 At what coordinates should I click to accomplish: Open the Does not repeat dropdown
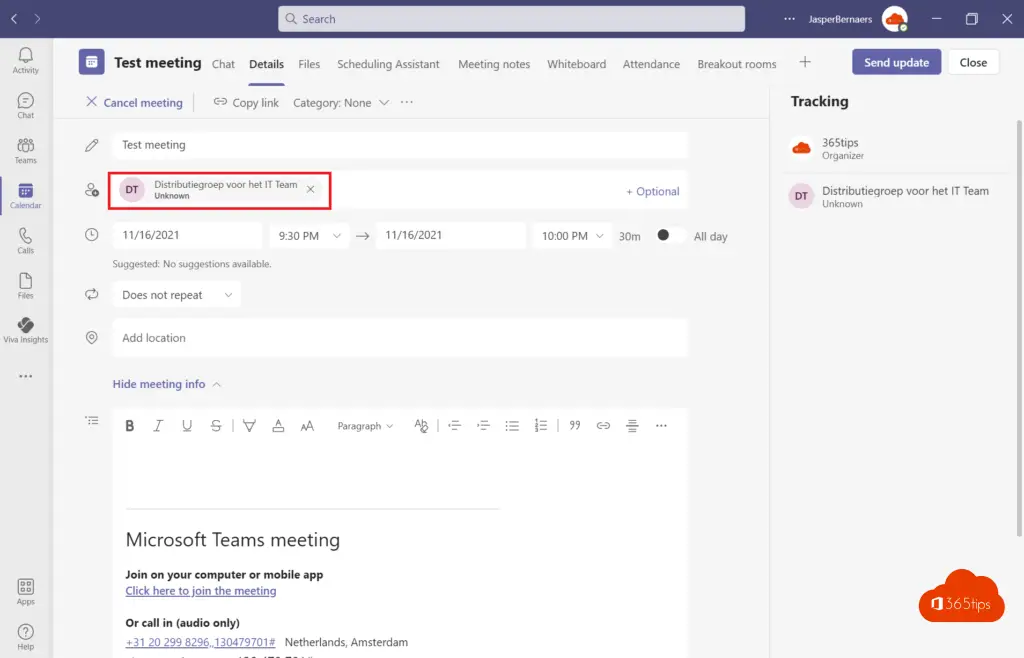coord(177,295)
